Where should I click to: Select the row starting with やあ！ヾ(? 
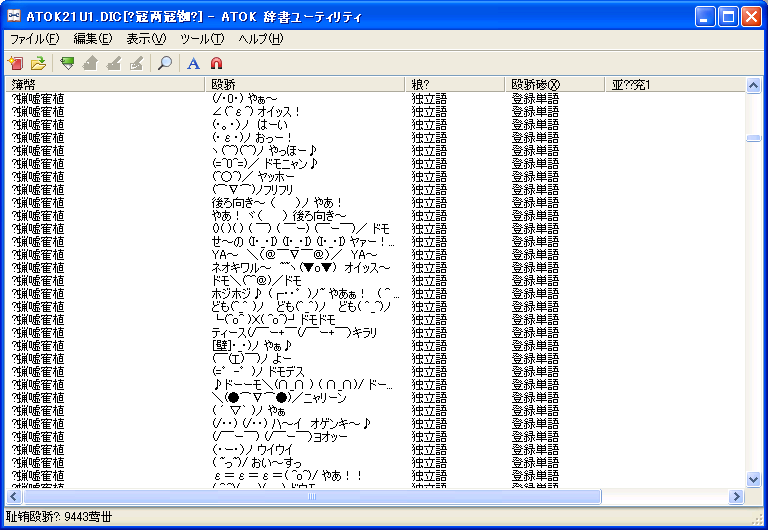375,216
